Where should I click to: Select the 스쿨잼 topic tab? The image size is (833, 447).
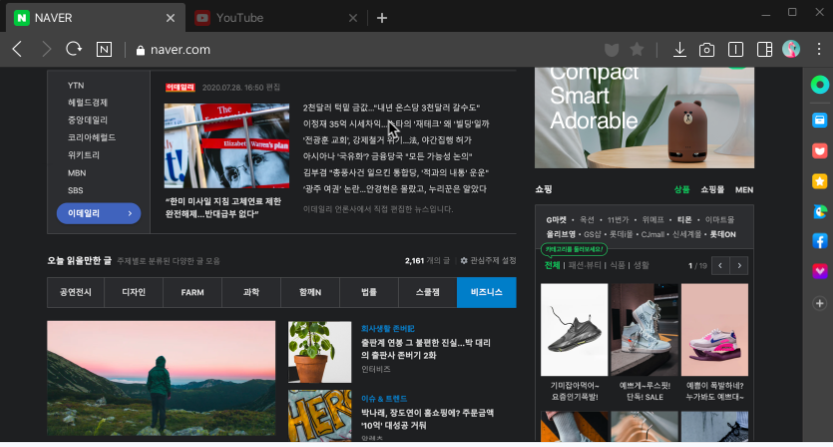tap(428, 292)
